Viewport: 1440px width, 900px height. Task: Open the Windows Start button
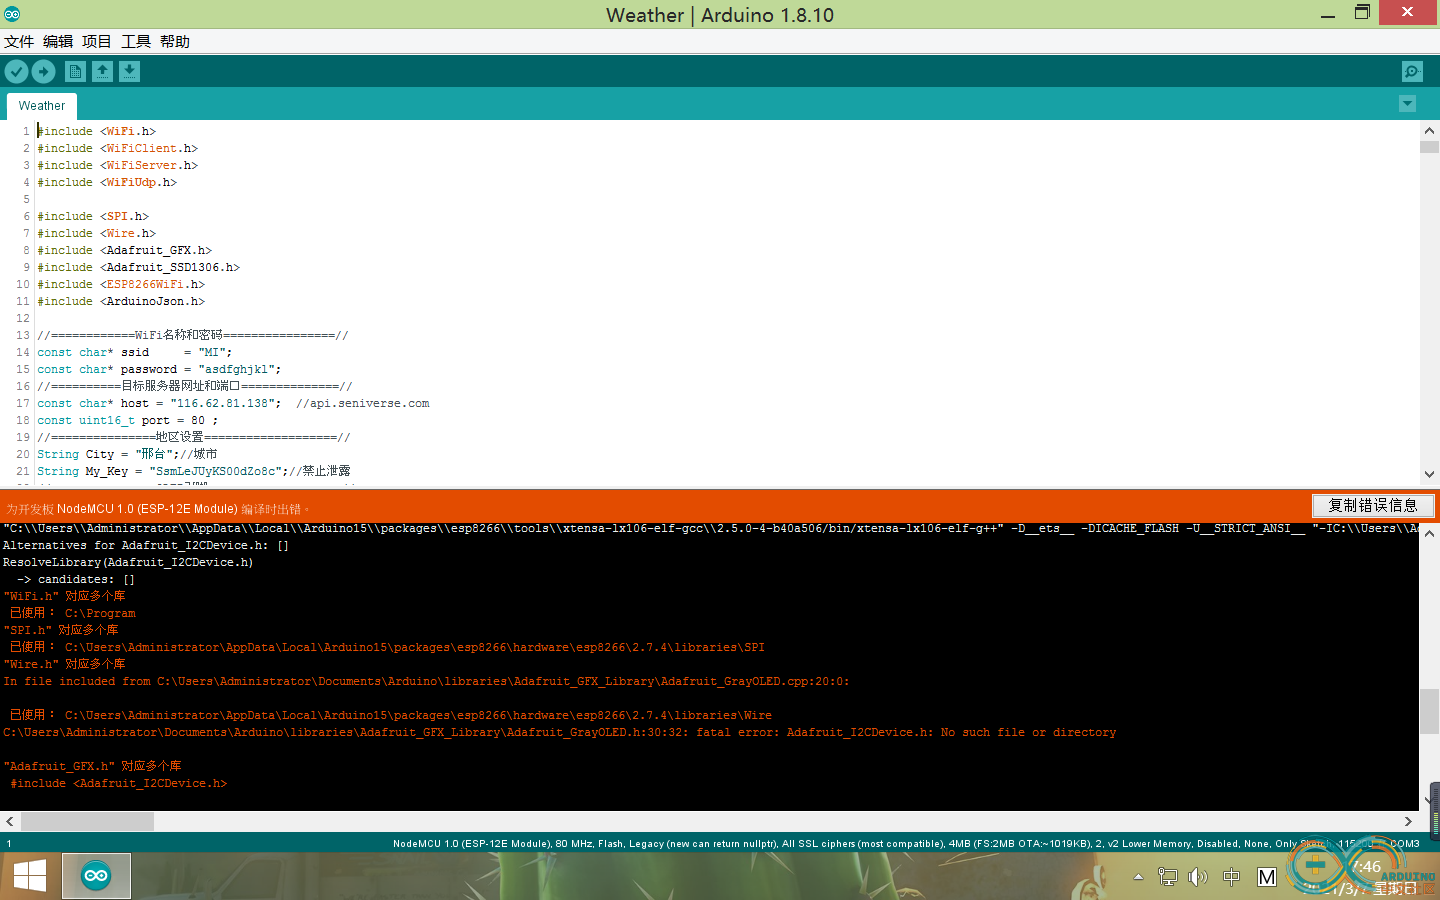30,876
